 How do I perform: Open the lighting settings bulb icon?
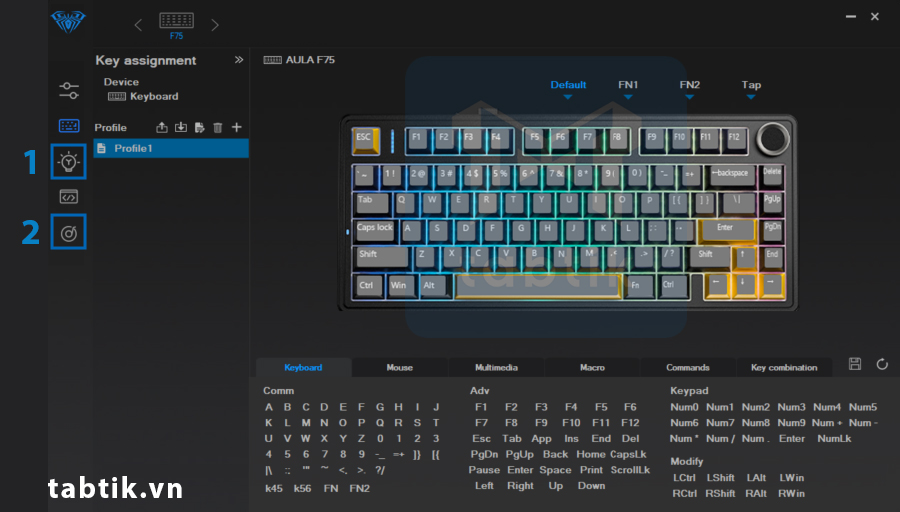[x=68, y=162]
